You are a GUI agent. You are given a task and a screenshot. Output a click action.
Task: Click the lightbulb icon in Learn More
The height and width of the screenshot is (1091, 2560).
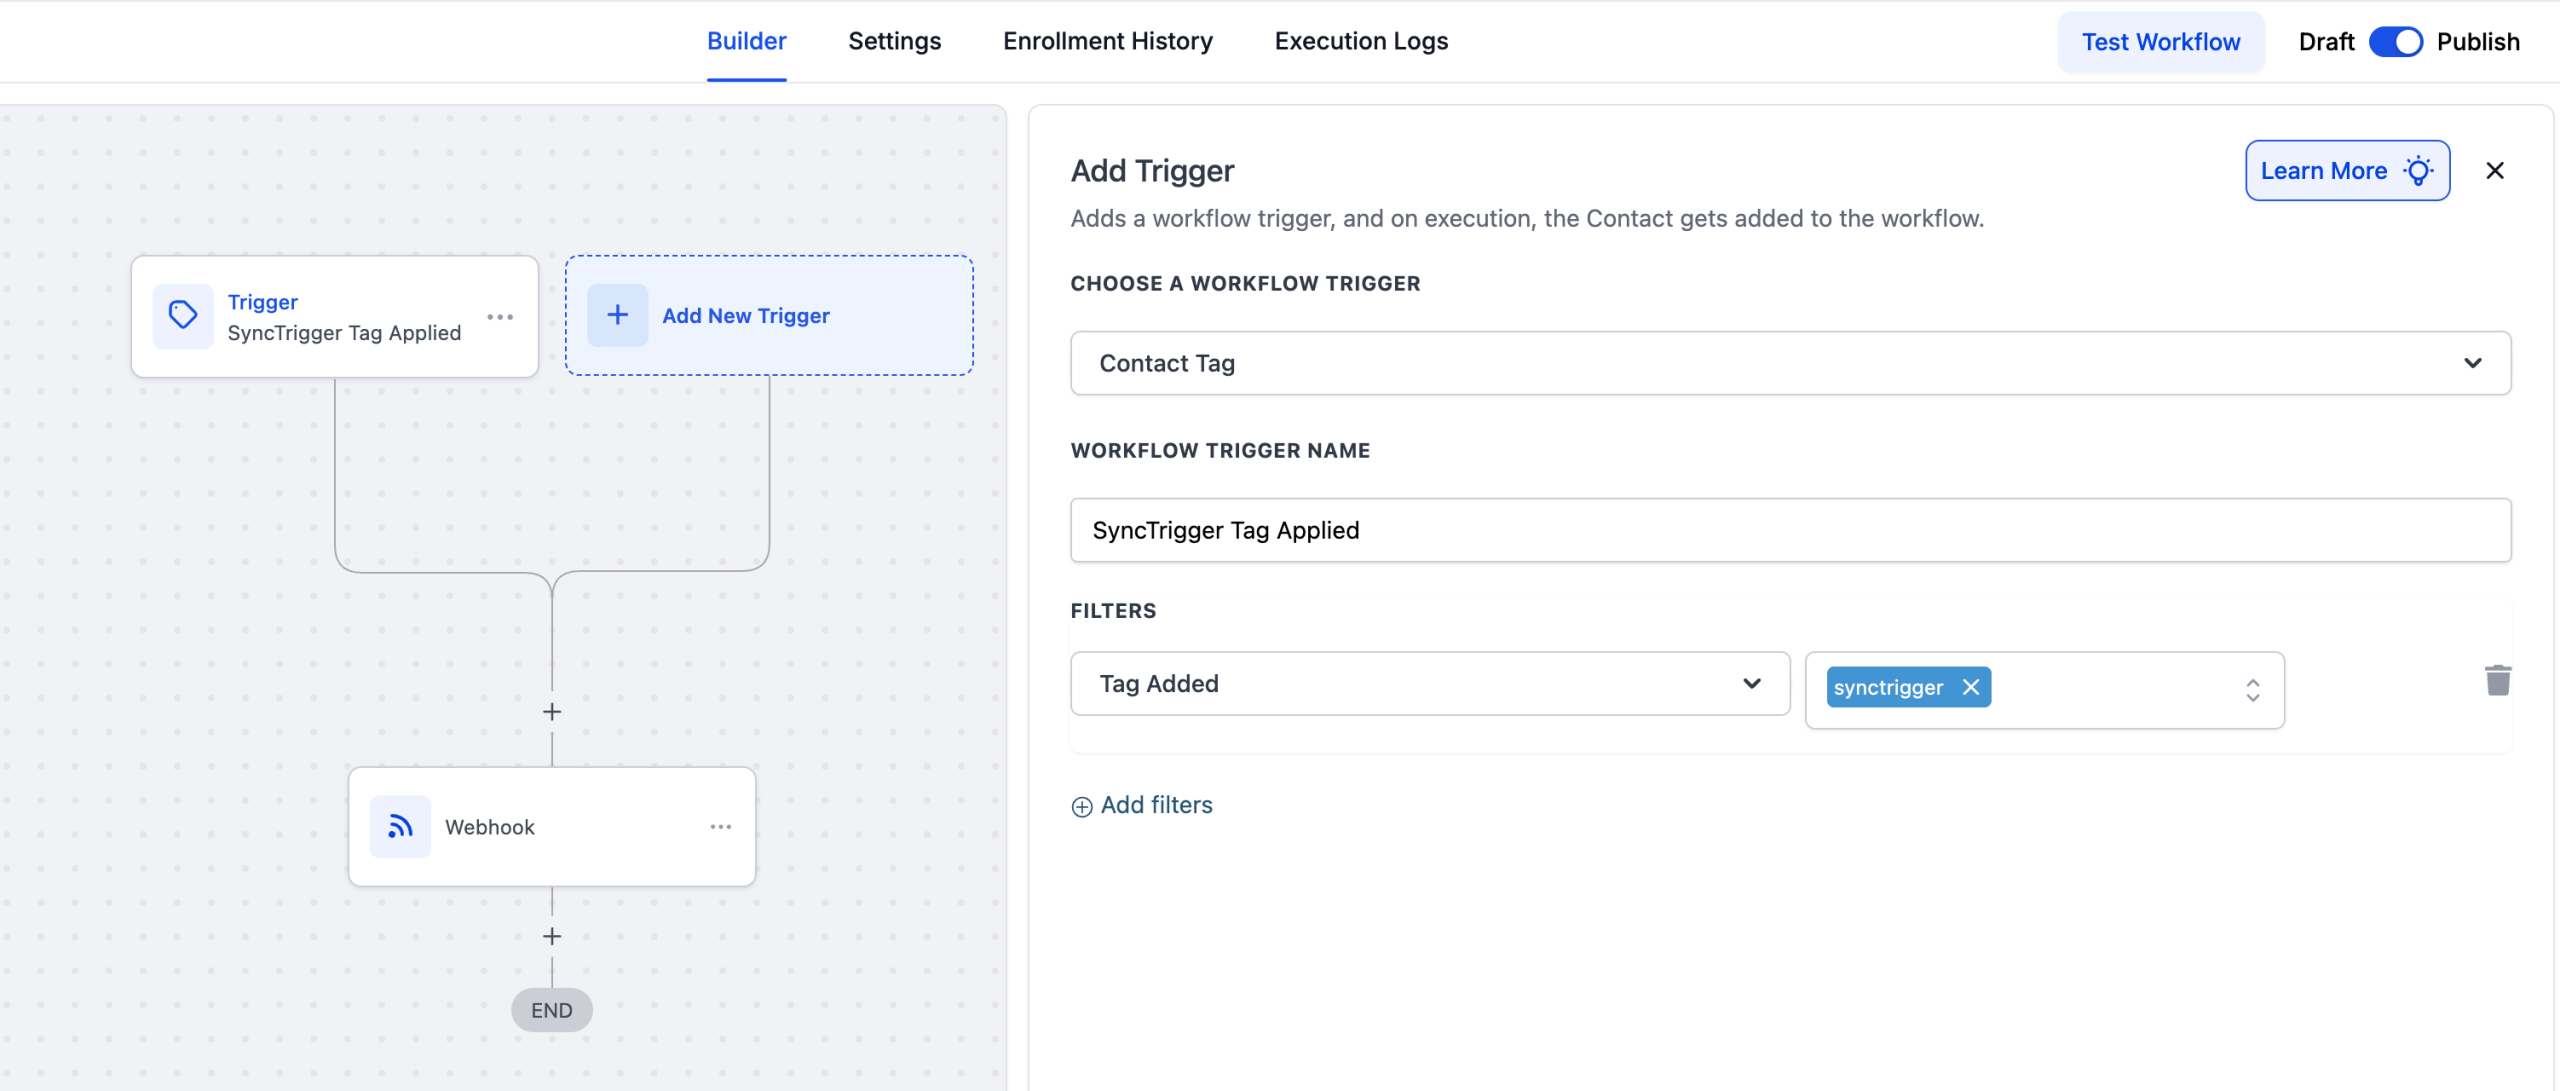[2419, 171]
